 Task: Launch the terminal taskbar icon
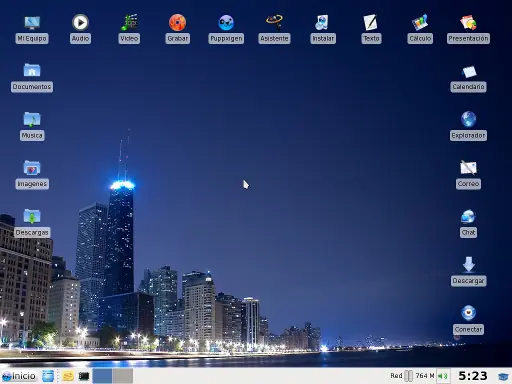[x=84, y=376]
